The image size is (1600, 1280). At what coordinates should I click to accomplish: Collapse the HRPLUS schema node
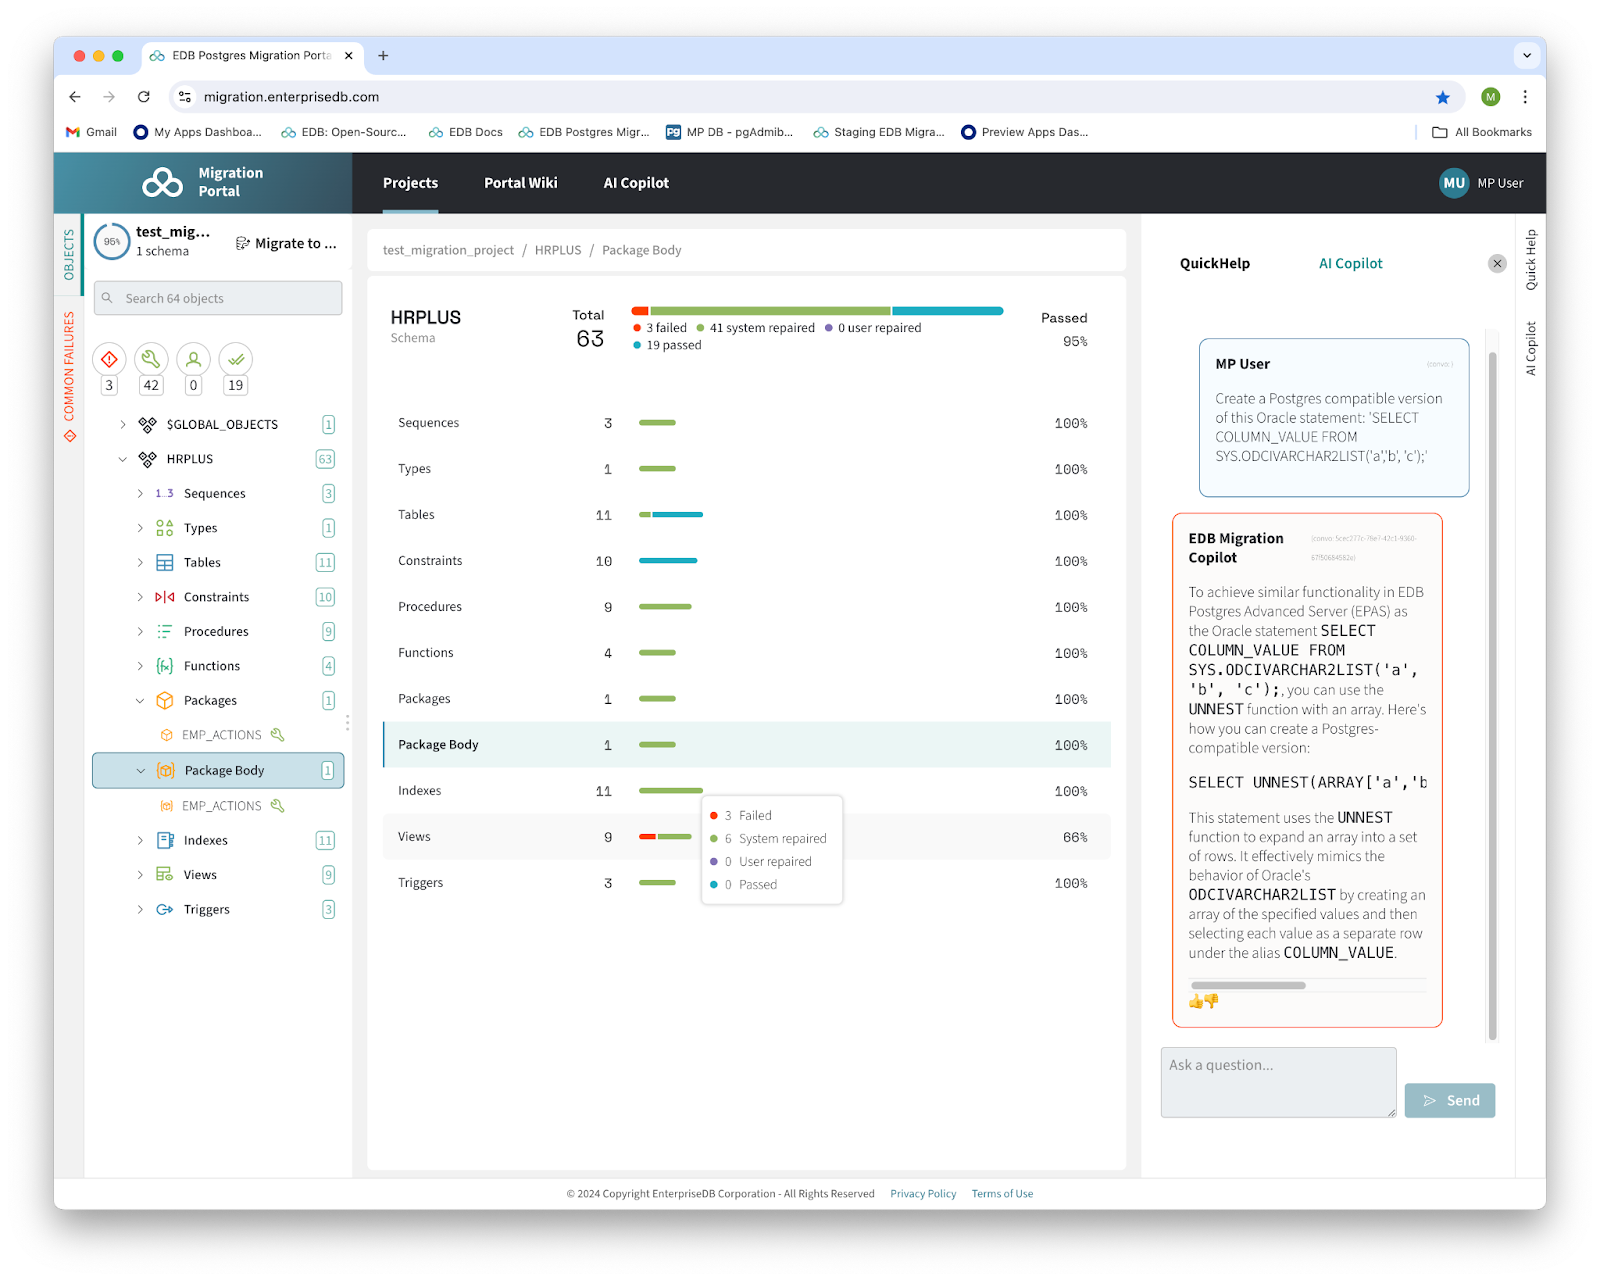(123, 459)
